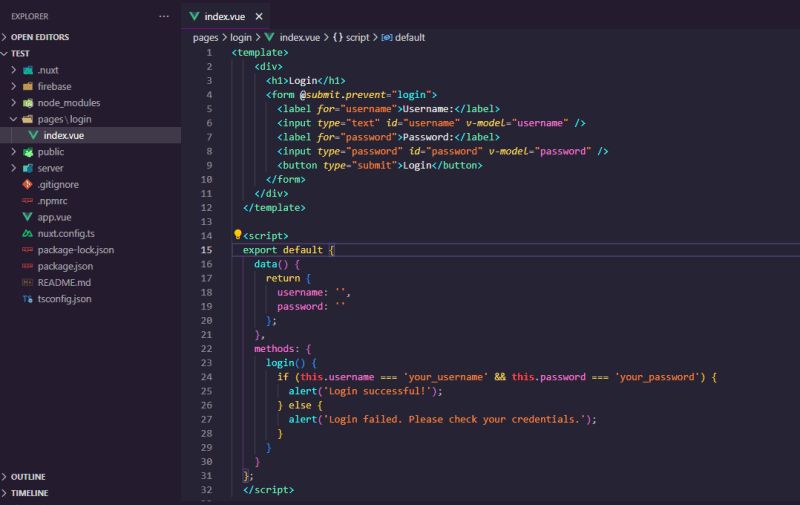
Task: Expand the firebase folder chevron
Action: click(x=14, y=86)
